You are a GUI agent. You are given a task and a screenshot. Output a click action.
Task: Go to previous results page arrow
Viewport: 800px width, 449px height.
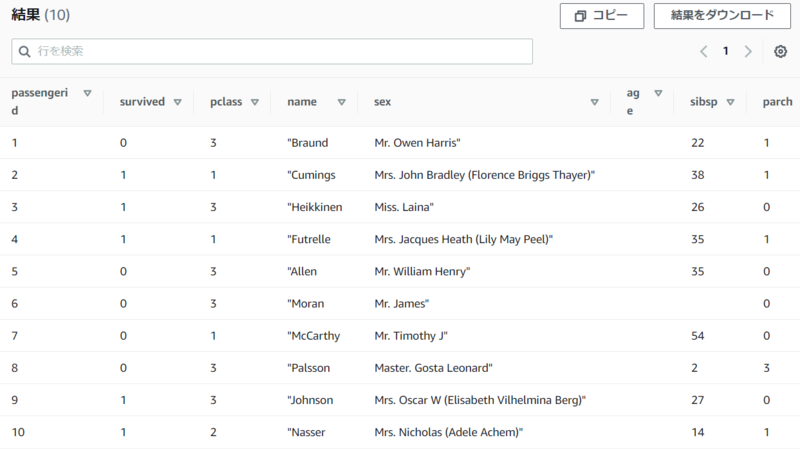point(704,51)
